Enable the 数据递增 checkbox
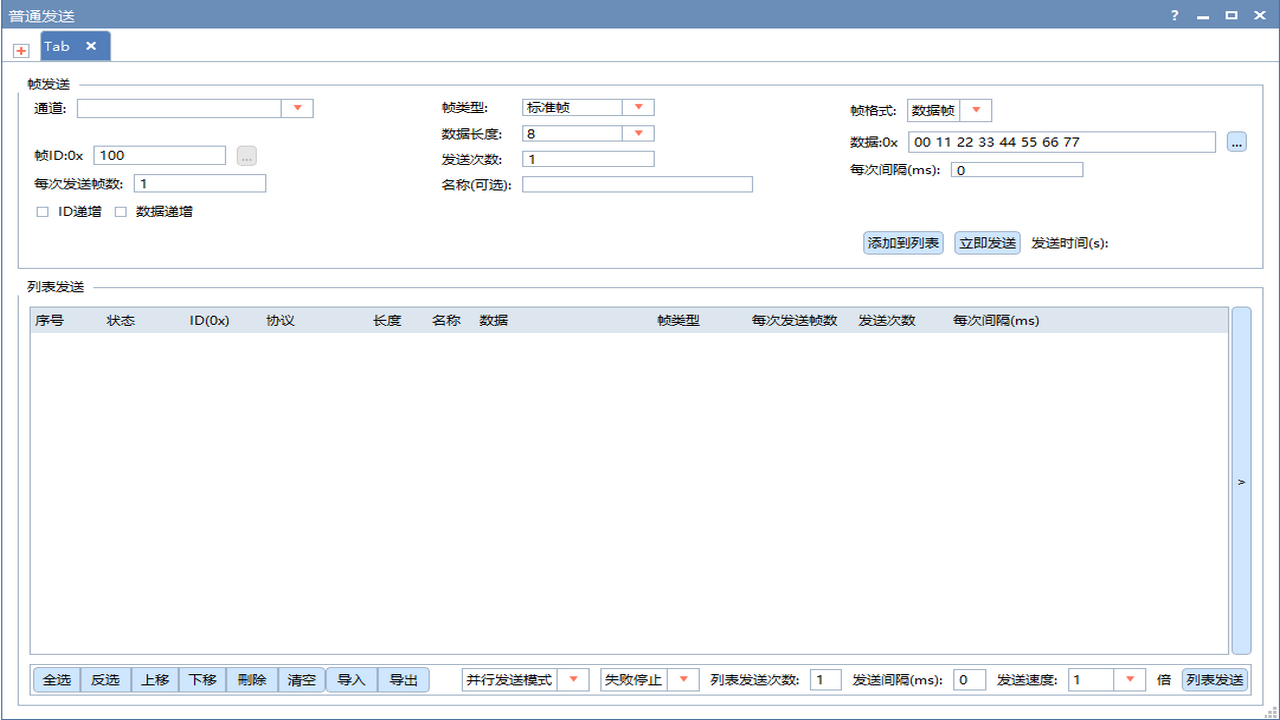Screen dimensions: 1280x720 point(121,211)
